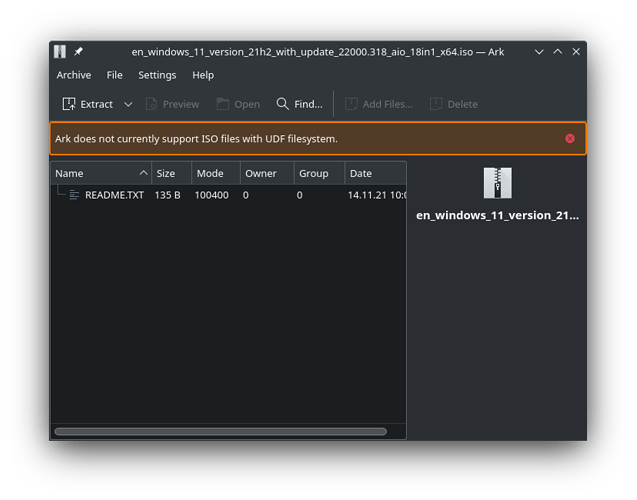The width and height of the screenshot is (637, 500).
Task: Open the File menu
Action: click(x=115, y=75)
